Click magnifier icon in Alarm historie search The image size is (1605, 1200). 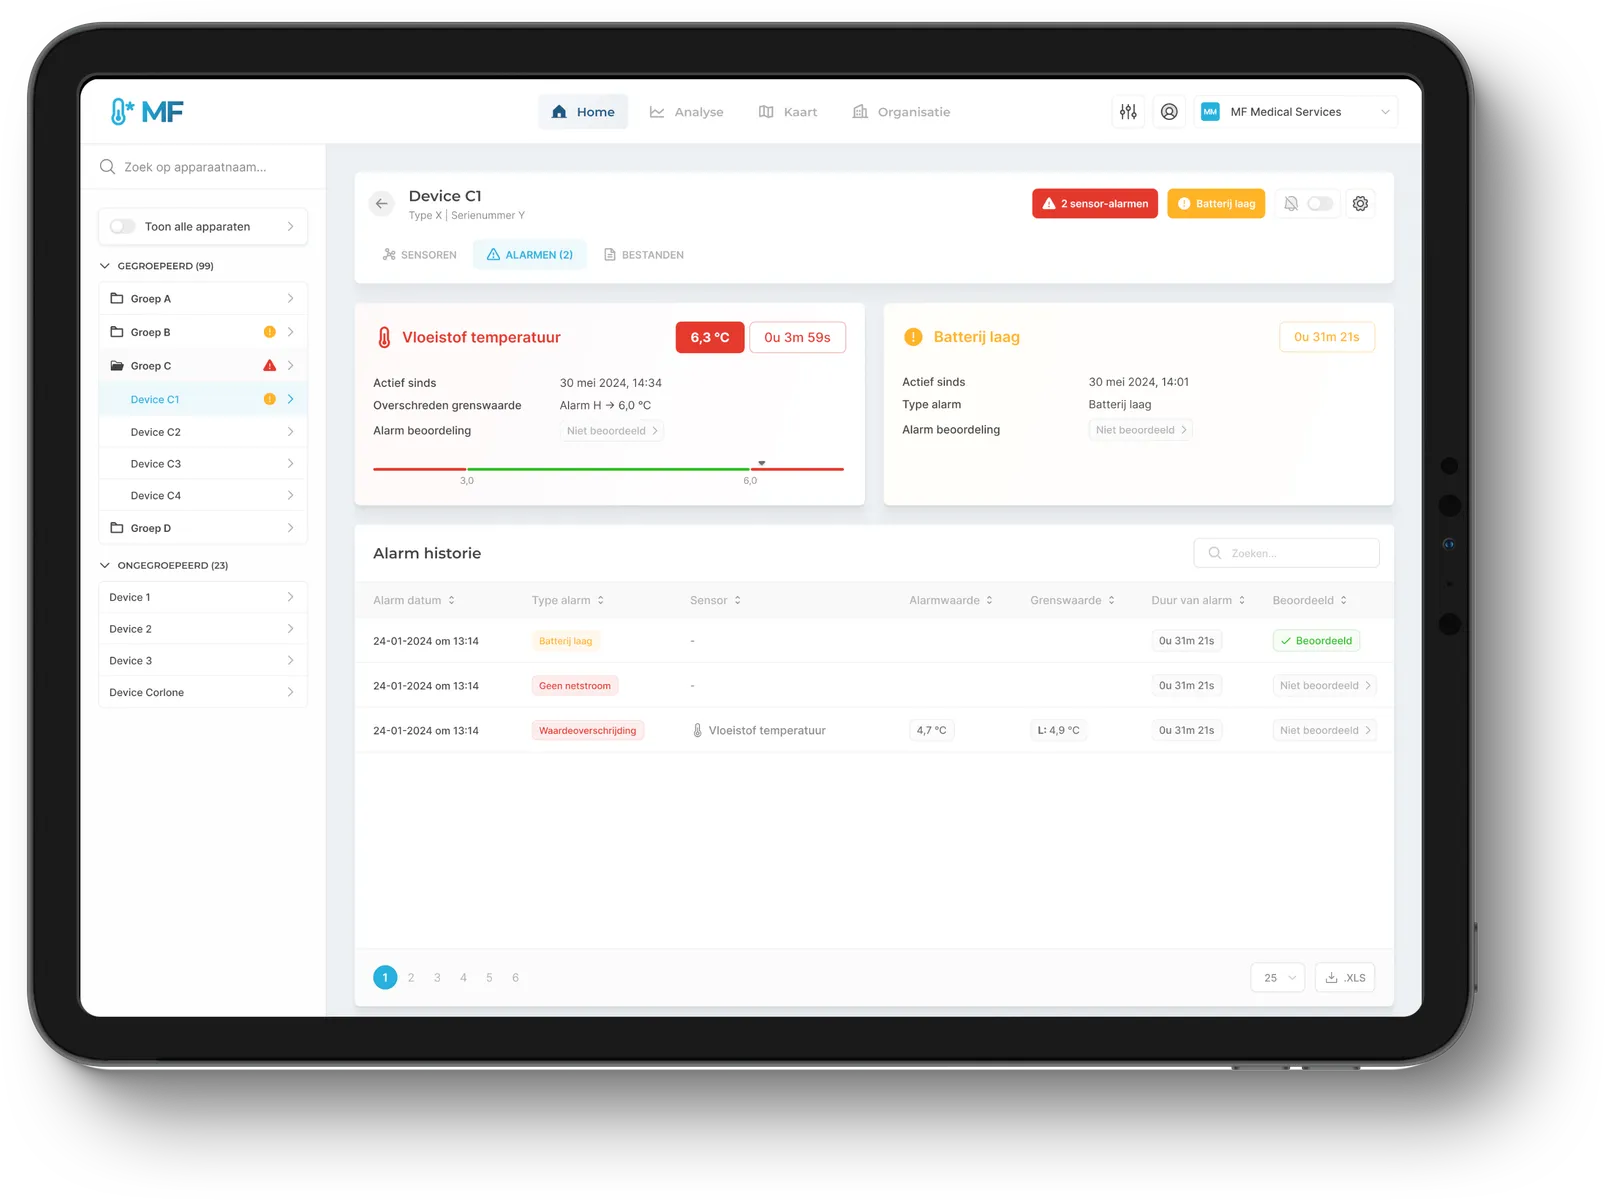[x=1215, y=553]
